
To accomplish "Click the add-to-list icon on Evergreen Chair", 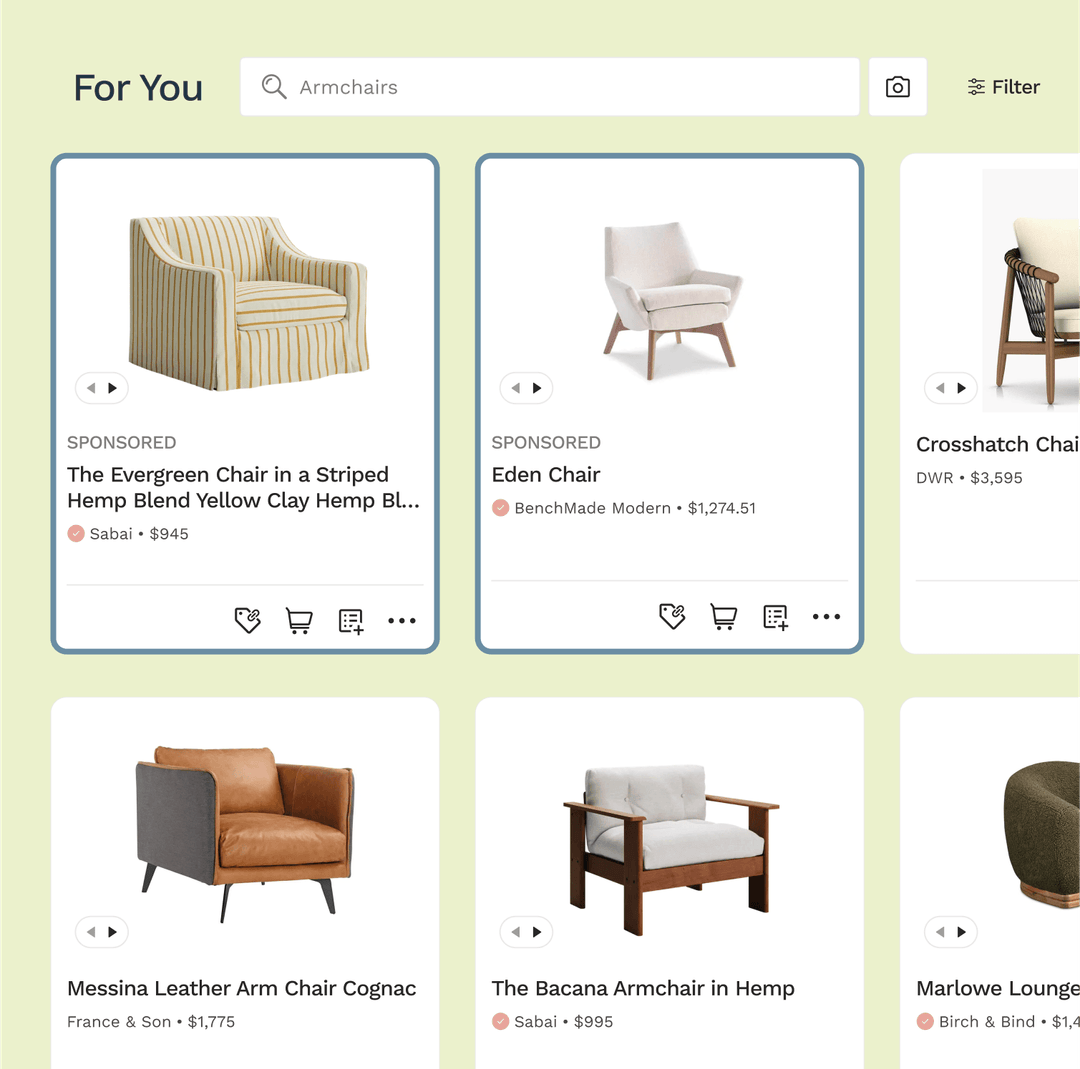I will click(350, 620).
